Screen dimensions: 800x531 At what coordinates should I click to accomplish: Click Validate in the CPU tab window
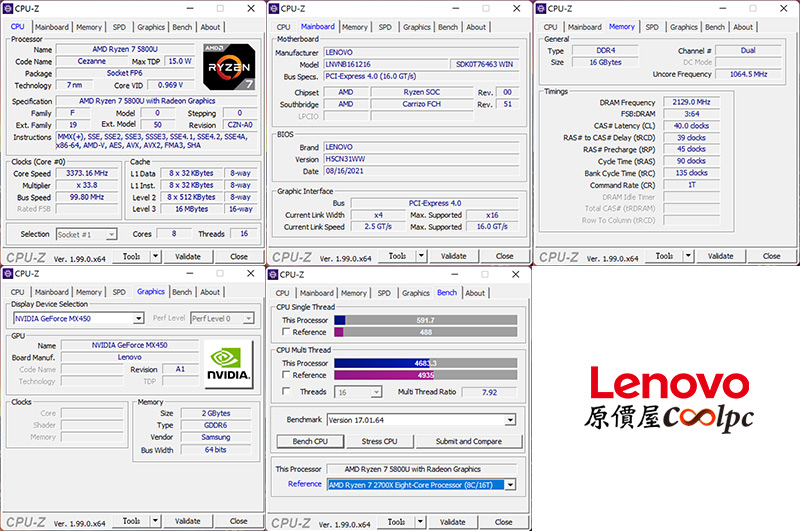pos(188,257)
